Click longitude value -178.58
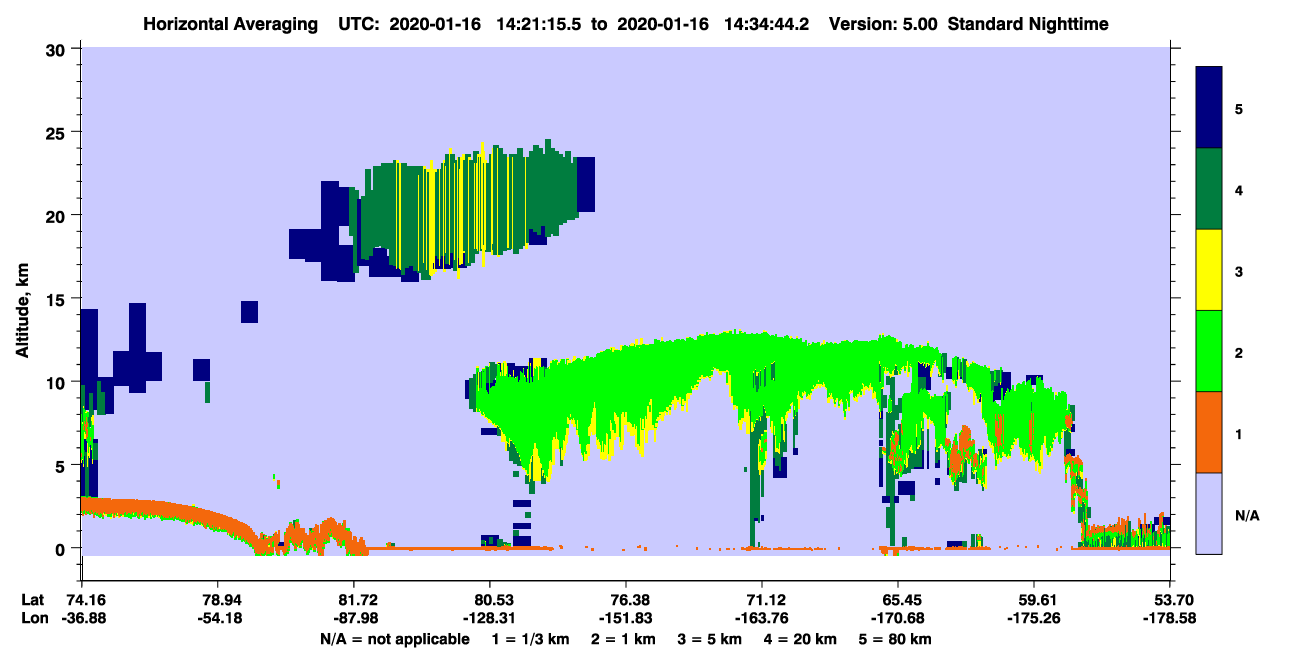Screen dimensions: 1300x667 point(1170,619)
